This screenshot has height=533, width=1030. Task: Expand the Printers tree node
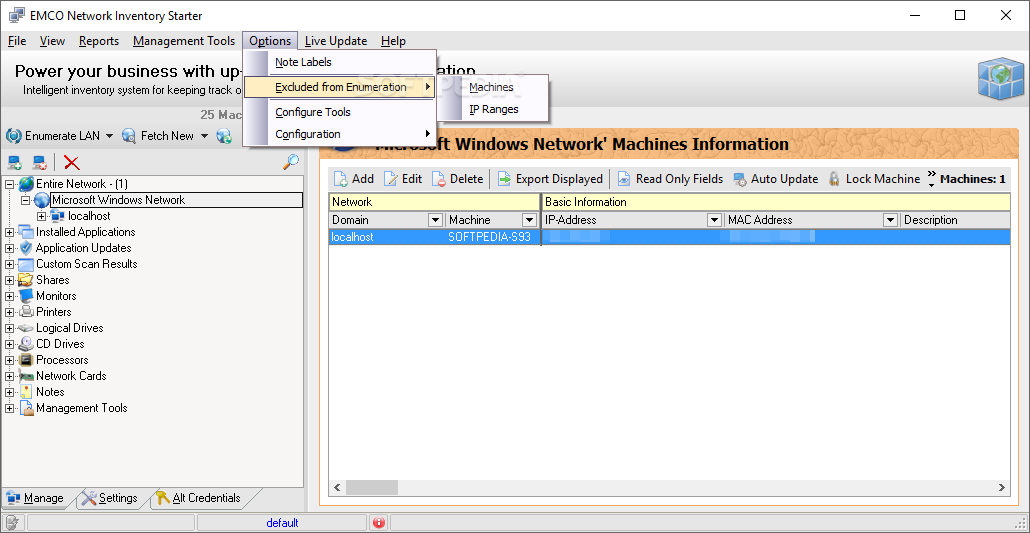pyautogui.click(x=10, y=312)
